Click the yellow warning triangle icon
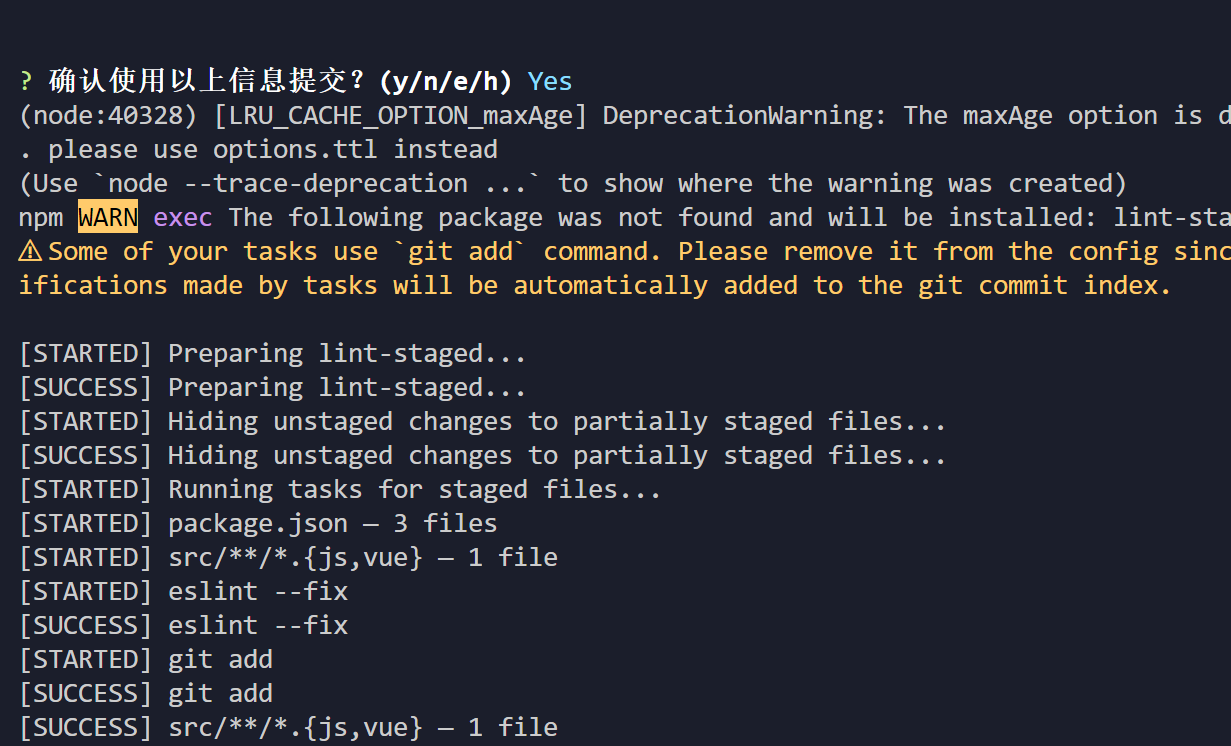The height and width of the screenshot is (746, 1231). 30,251
